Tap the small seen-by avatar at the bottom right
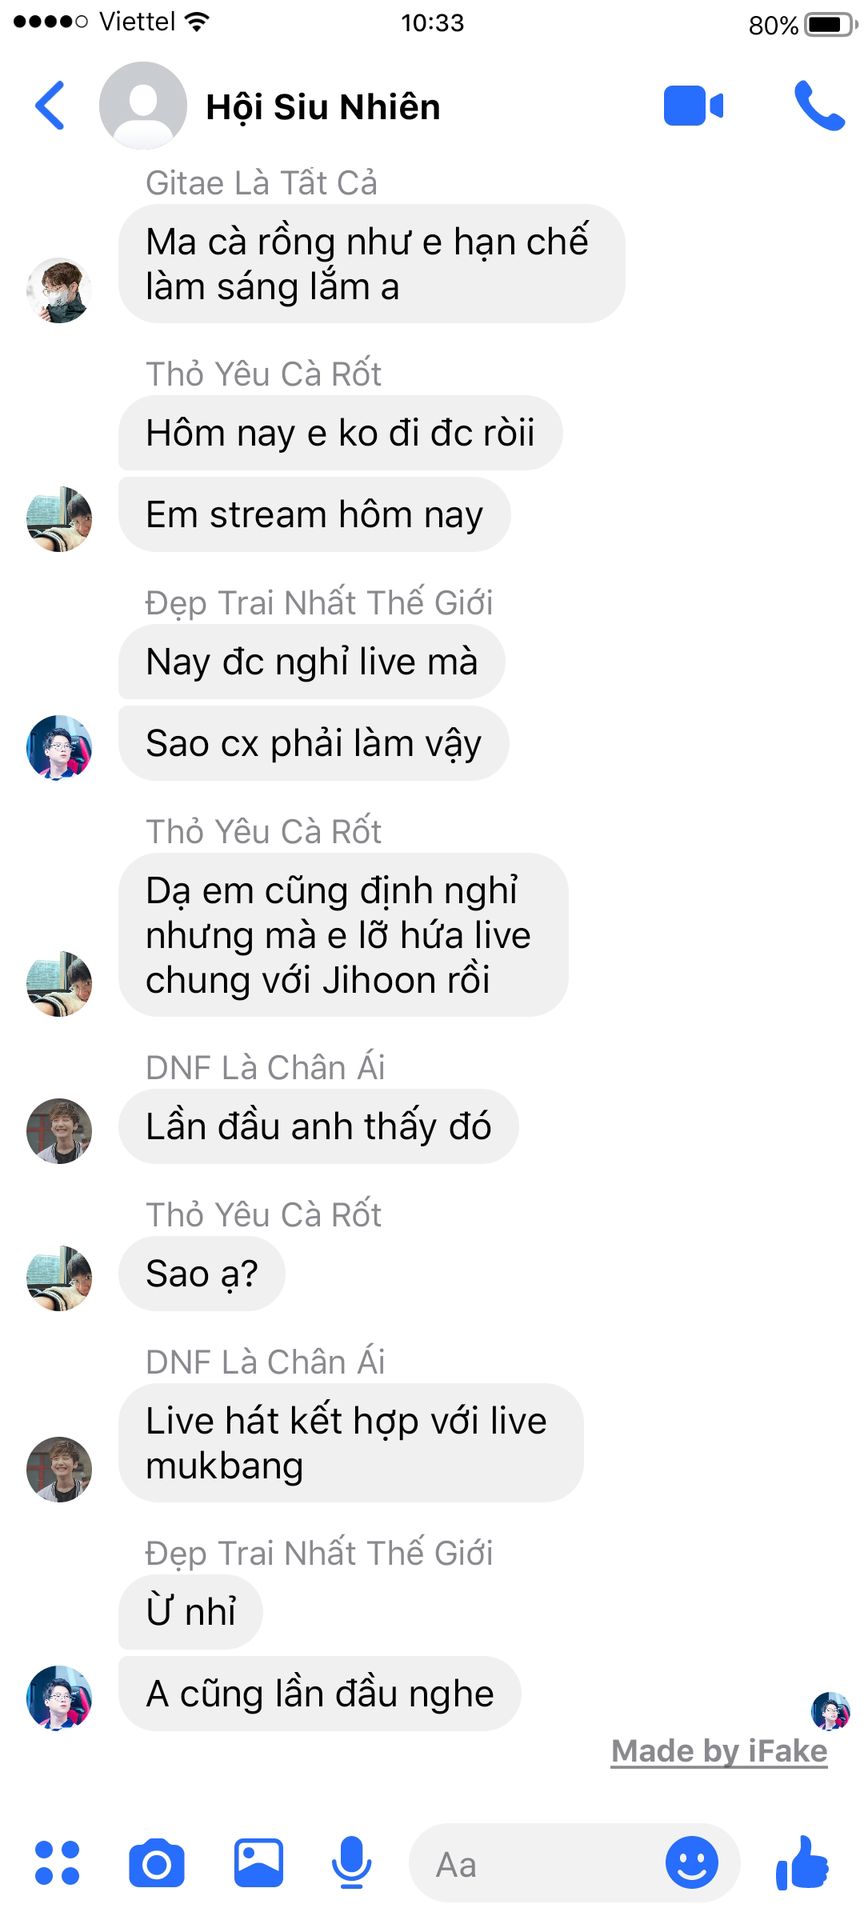Screen dimensions: 864x1920 point(830,1711)
